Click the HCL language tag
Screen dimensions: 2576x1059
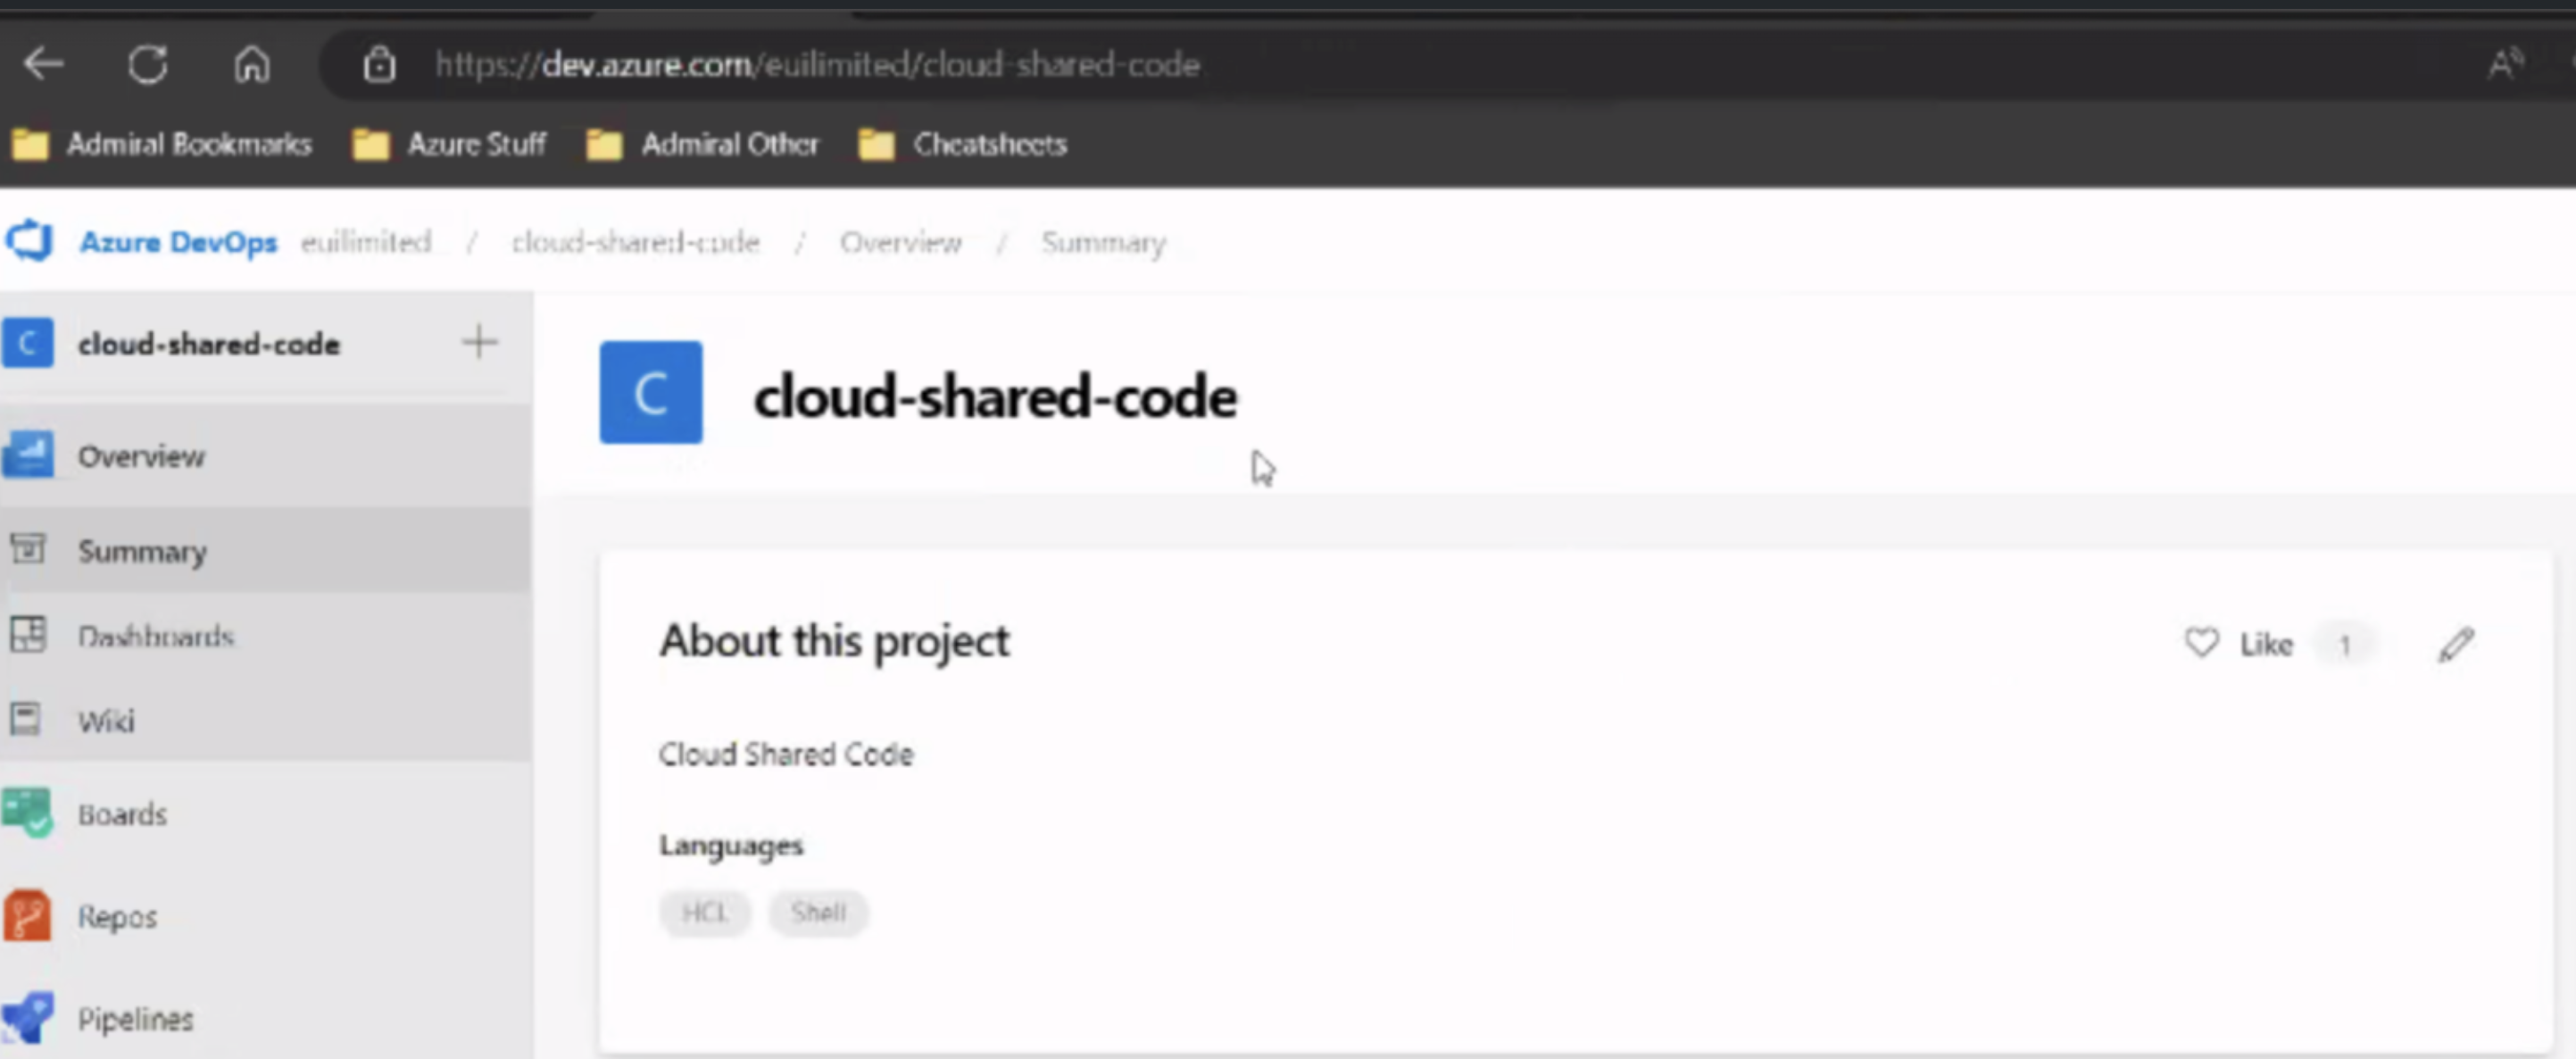[704, 912]
